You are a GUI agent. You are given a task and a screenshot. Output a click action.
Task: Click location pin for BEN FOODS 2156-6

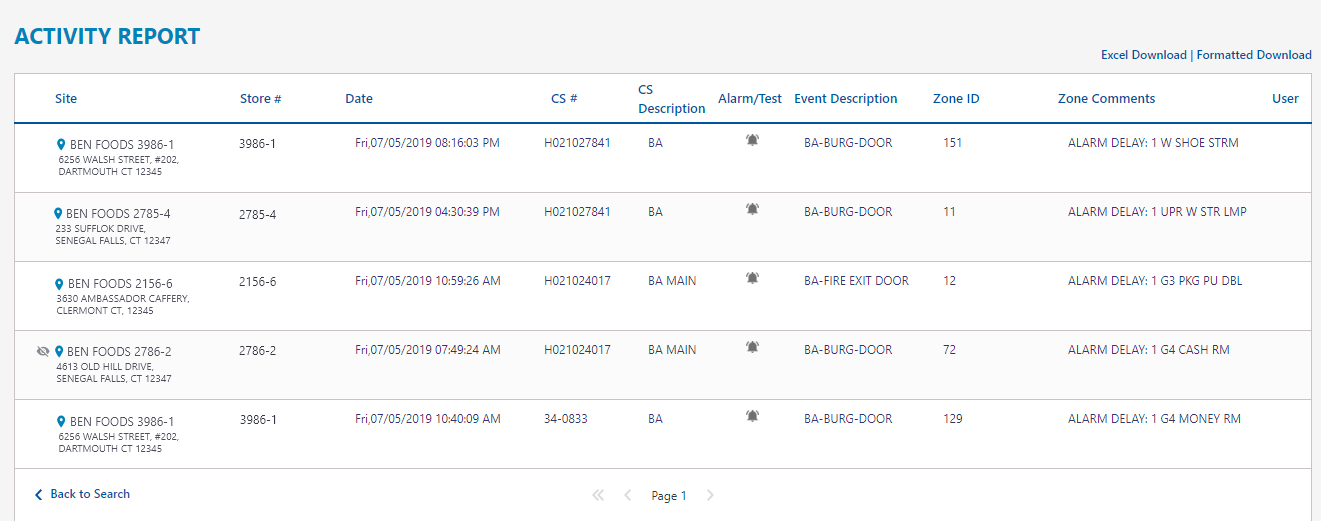(60, 284)
